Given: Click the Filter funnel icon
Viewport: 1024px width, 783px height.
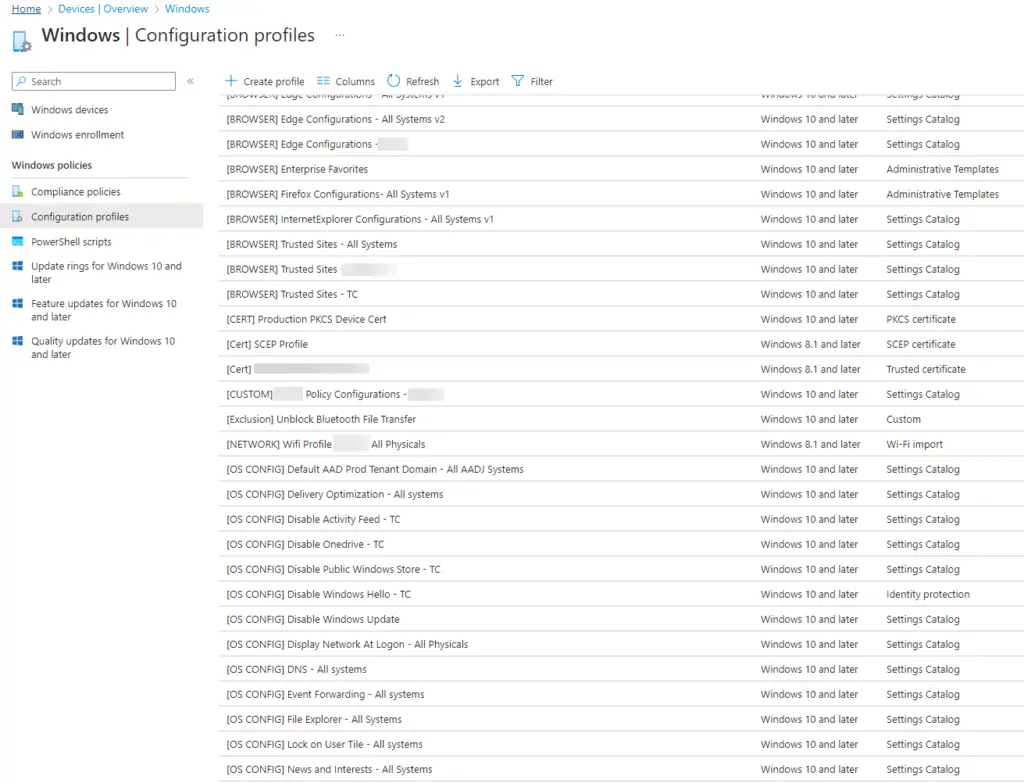Looking at the screenshot, I should click(518, 81).
